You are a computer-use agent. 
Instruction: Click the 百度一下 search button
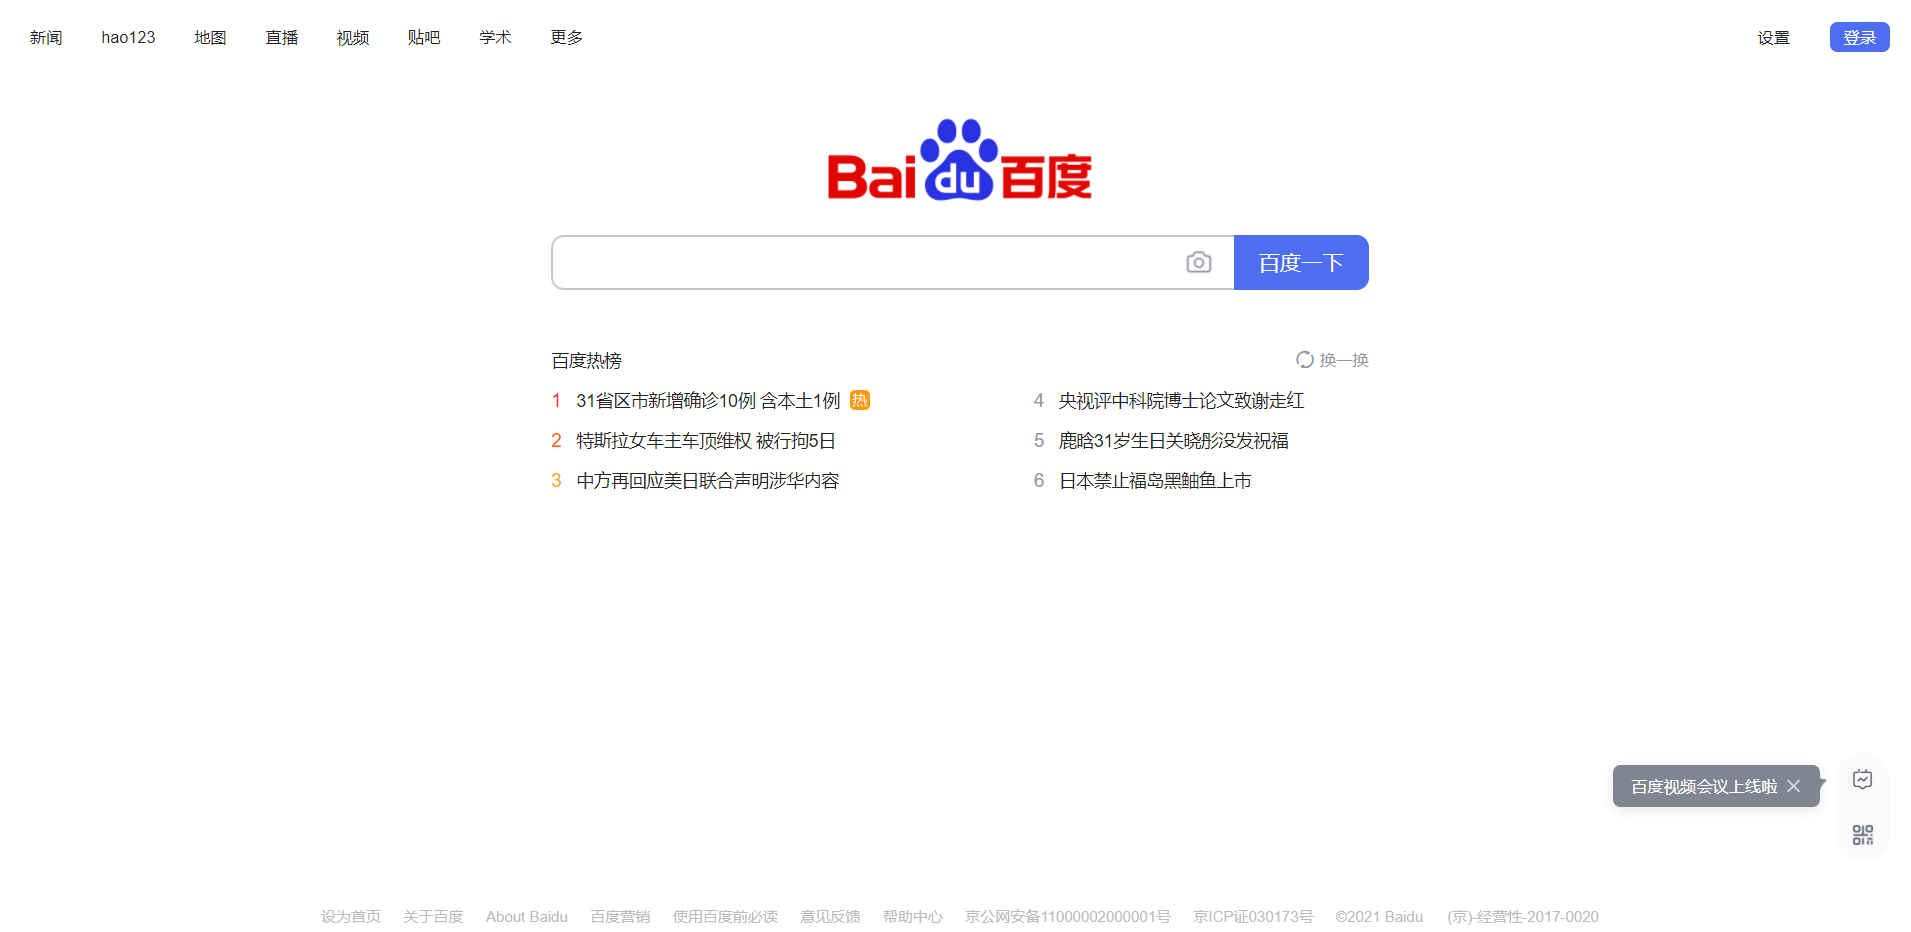pyautogui.click(x=1301, y=262)
